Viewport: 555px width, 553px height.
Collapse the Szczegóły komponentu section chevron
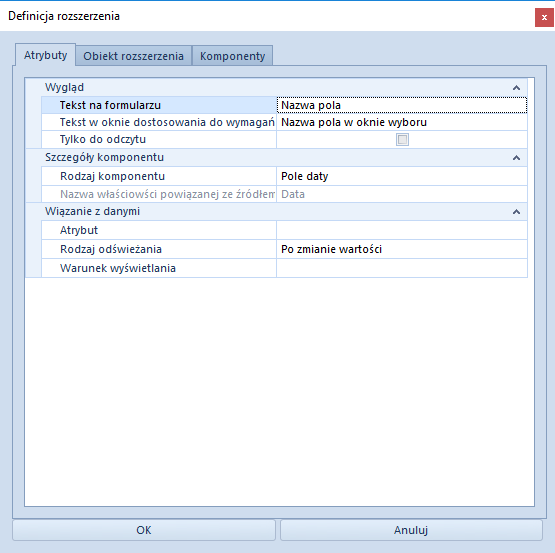(x=516, y=158)
